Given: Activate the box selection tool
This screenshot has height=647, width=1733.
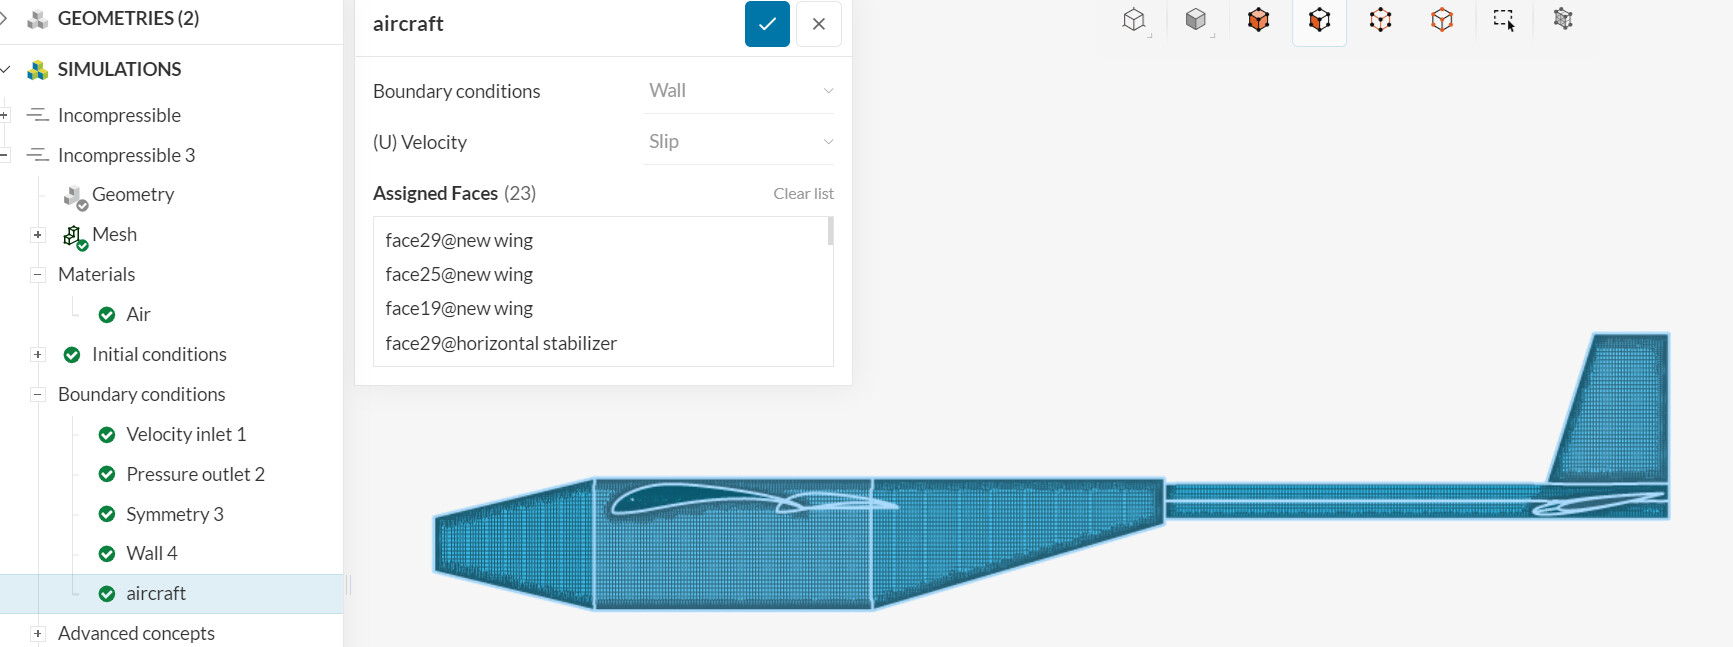Looking at the screenshot, I should [x=1503, y=20].
